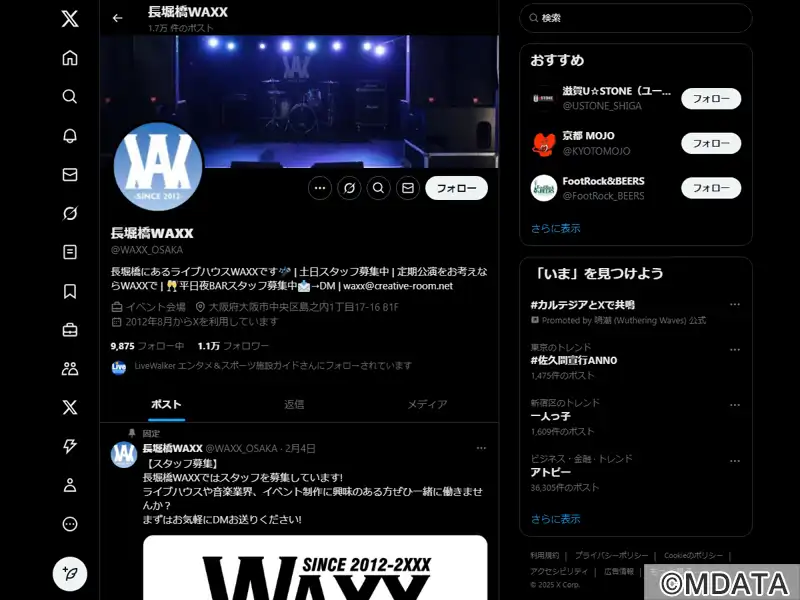Follow FootRock&BEERS account

tap(711, 188)
